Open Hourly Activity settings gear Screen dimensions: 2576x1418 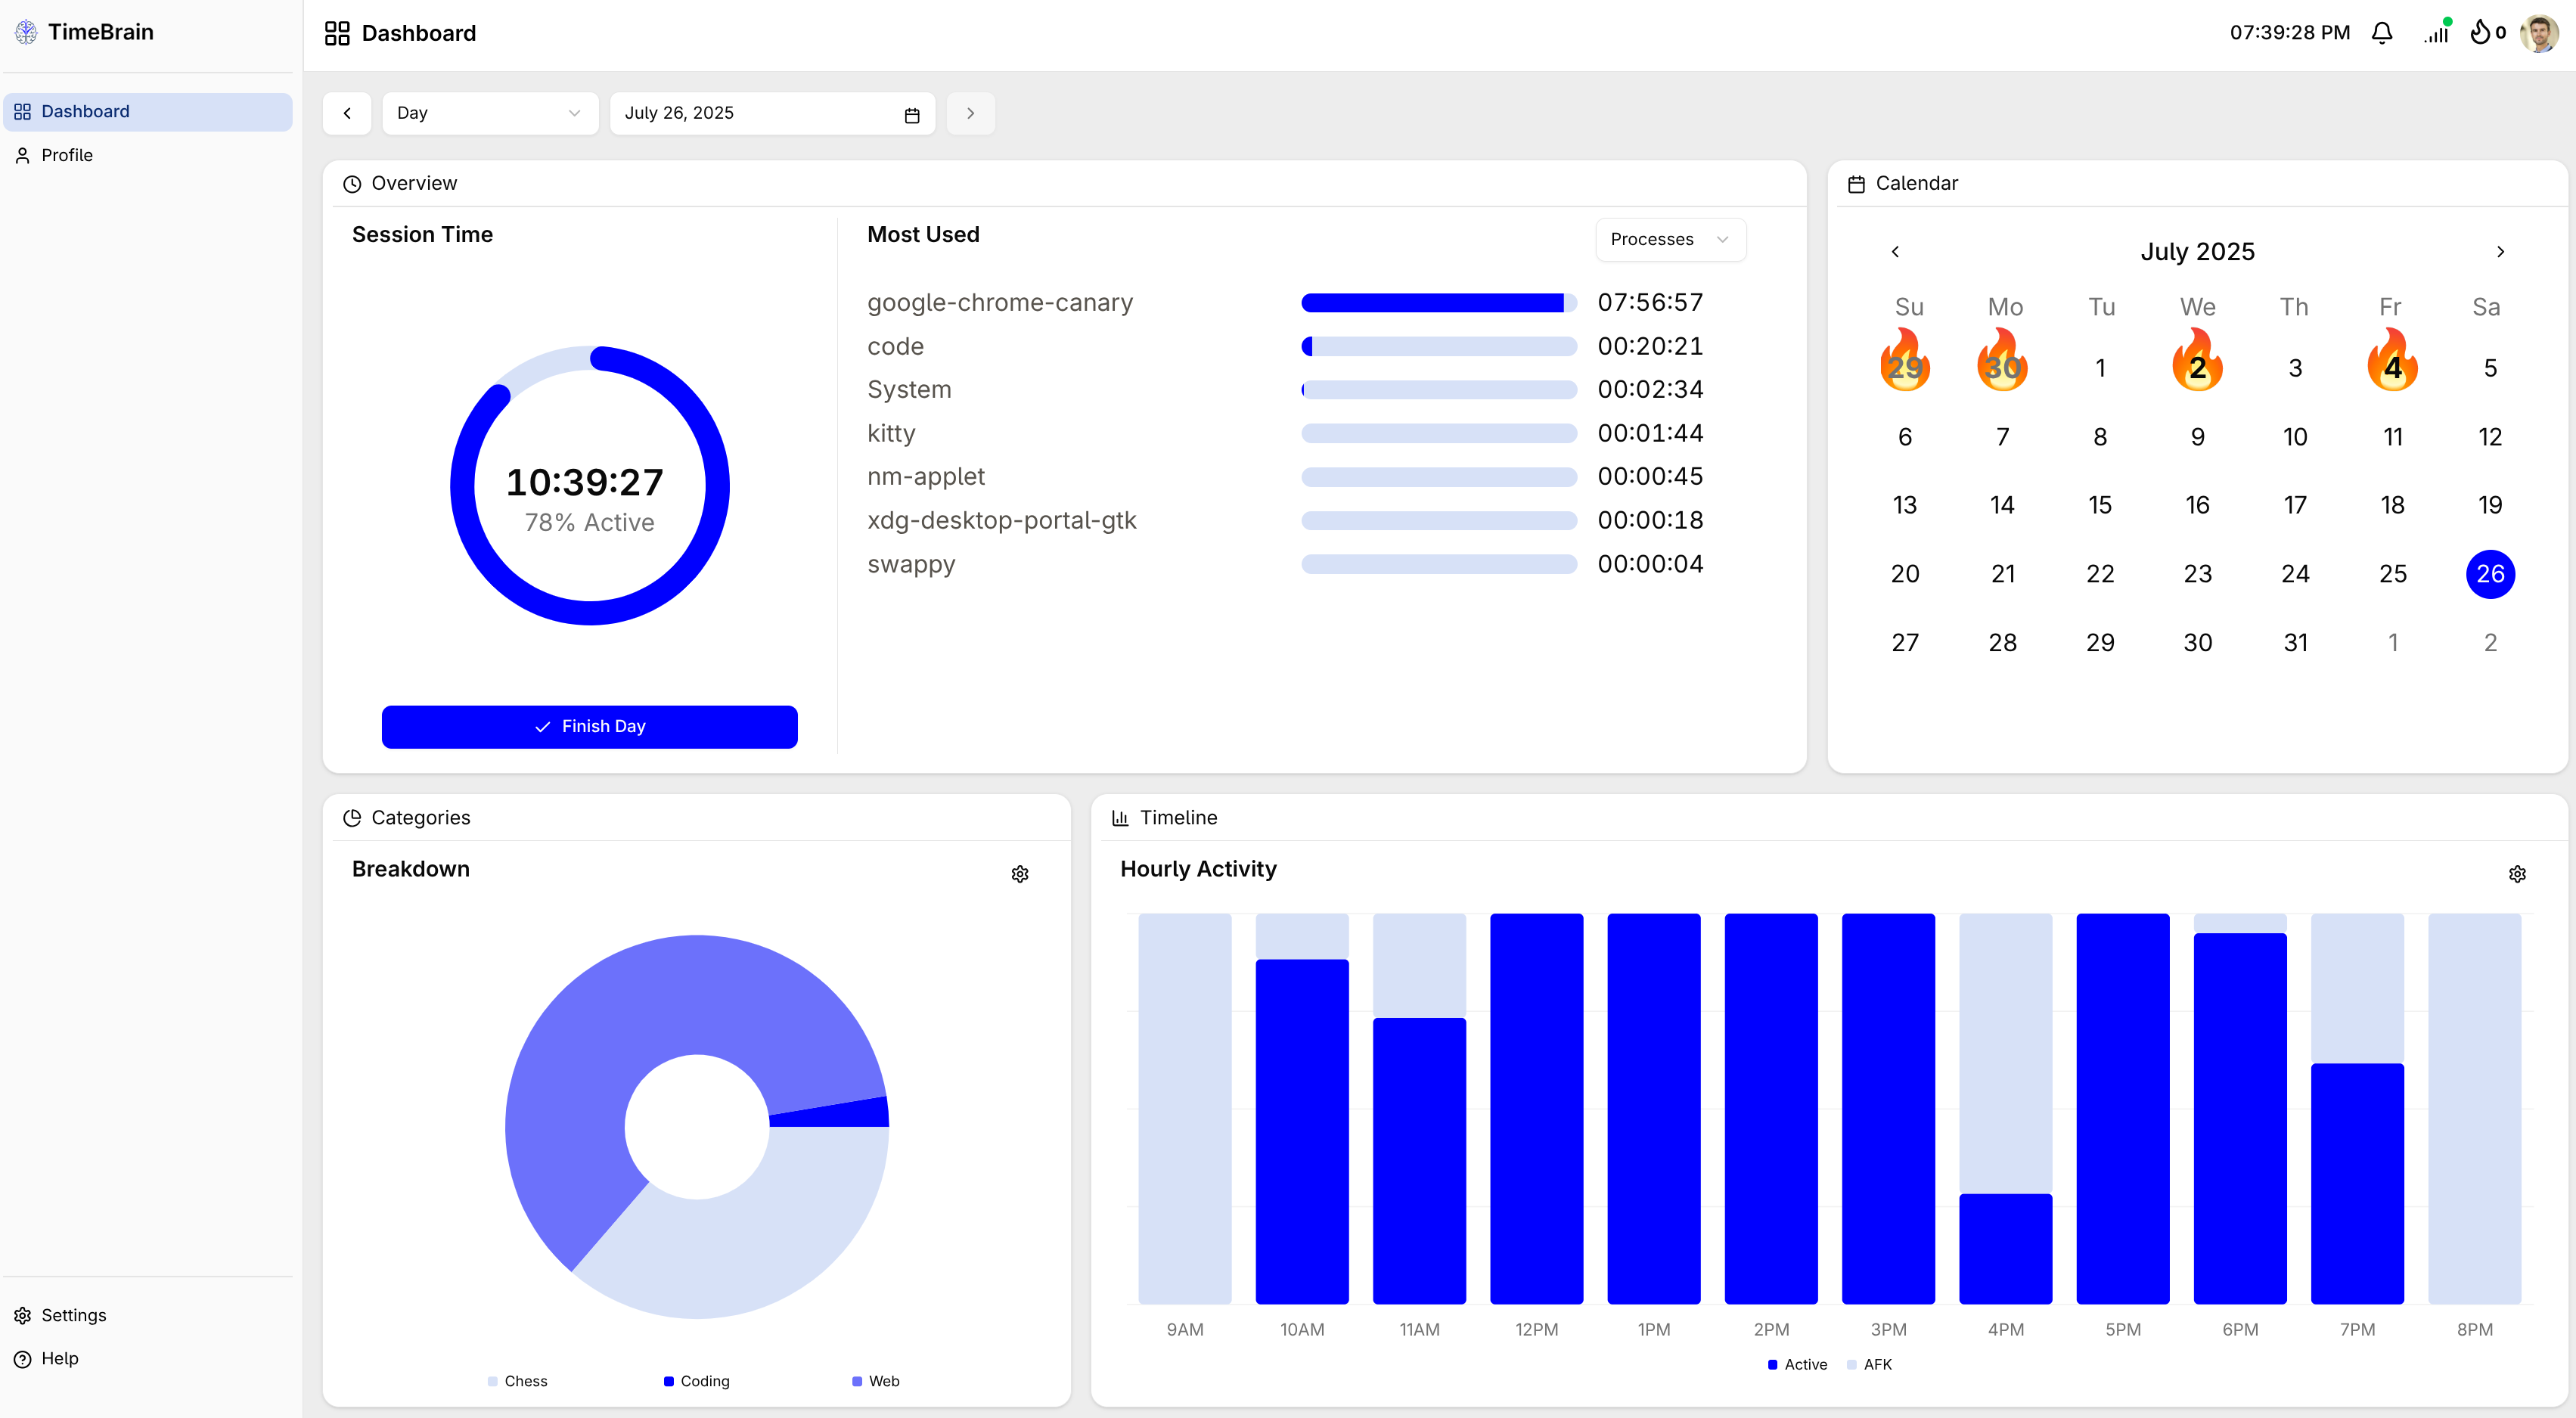coord(2517,874)
